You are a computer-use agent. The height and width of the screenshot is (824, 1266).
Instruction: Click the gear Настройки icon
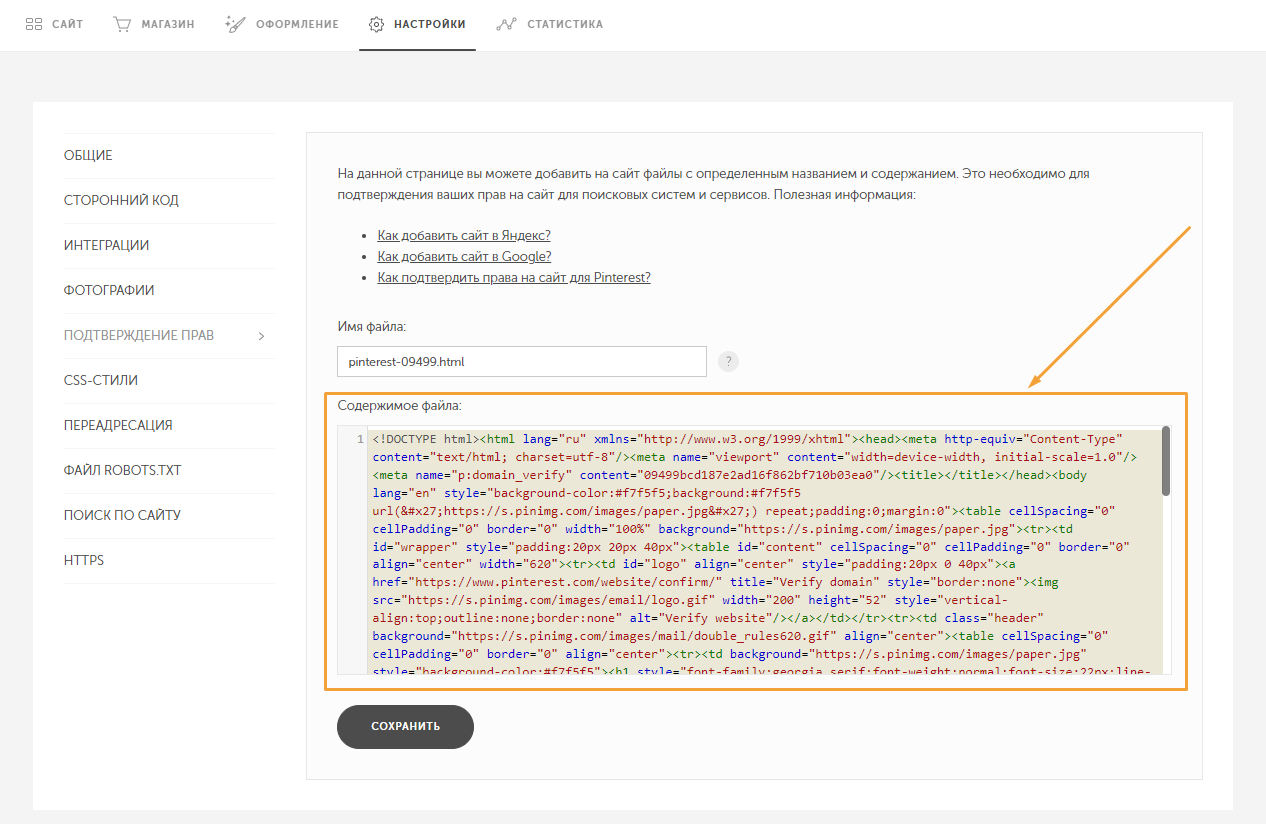pyautogui.click(x=376, y=24)
